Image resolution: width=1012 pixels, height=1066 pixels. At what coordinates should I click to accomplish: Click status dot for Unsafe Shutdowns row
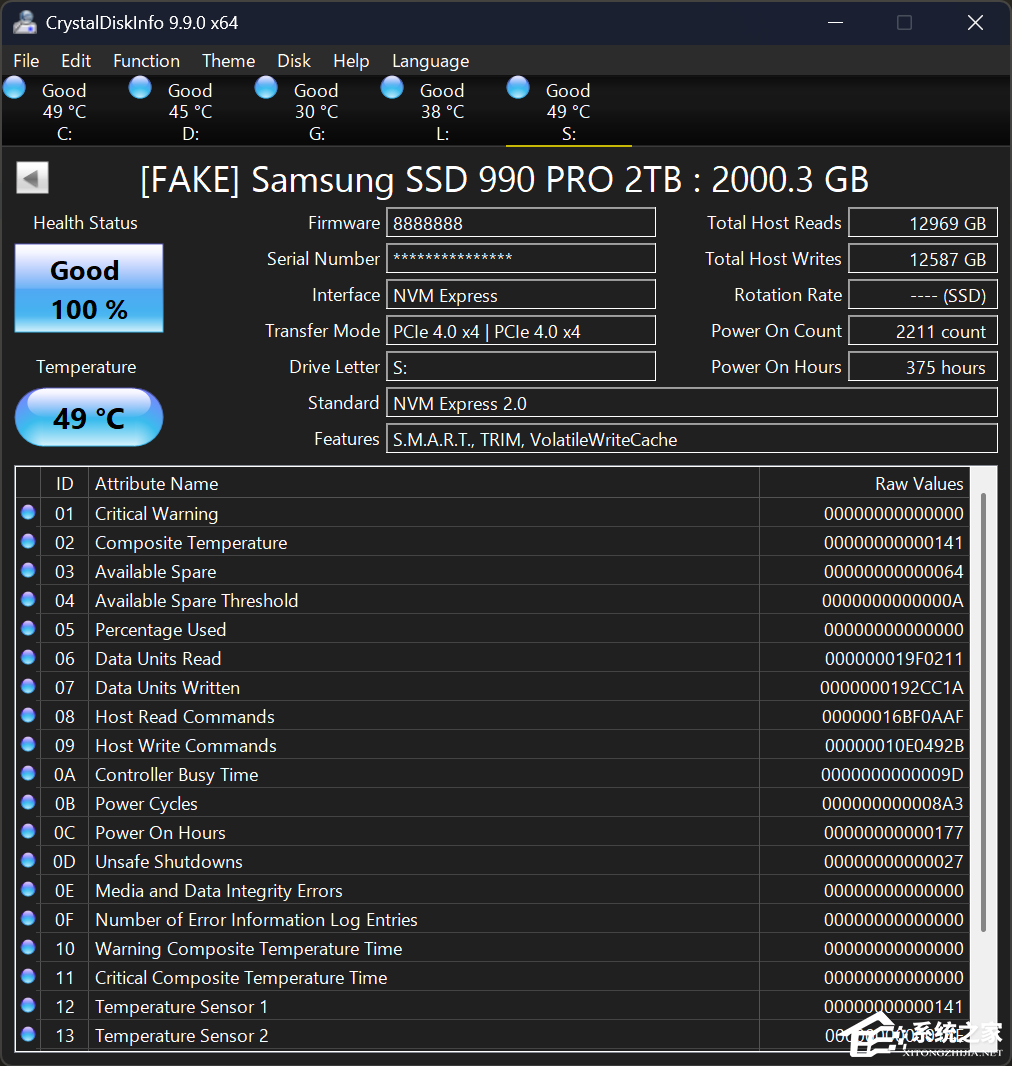[x=28, y=860]
